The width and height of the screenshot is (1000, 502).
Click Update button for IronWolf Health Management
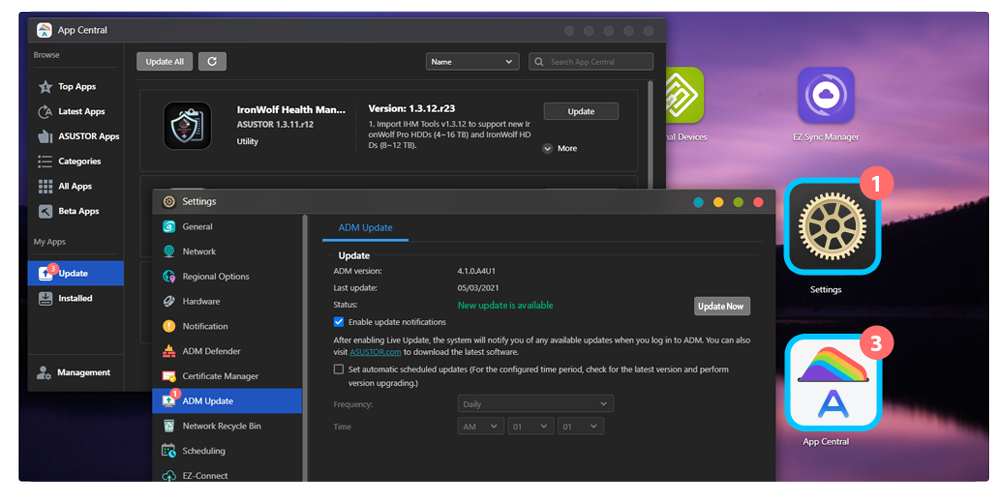tap(581, 111)
